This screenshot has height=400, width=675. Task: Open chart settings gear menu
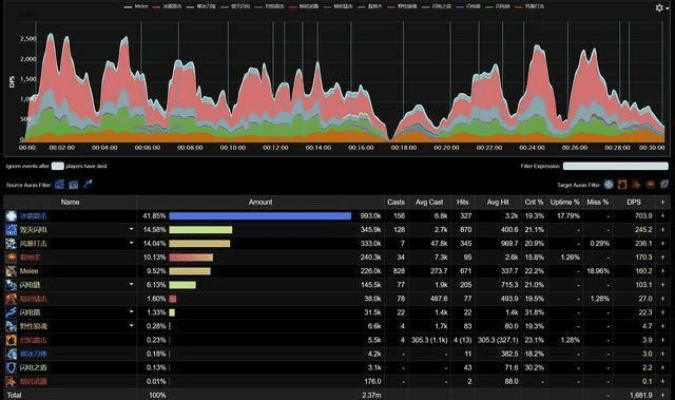pyautogui.click(x=659, y=7)
